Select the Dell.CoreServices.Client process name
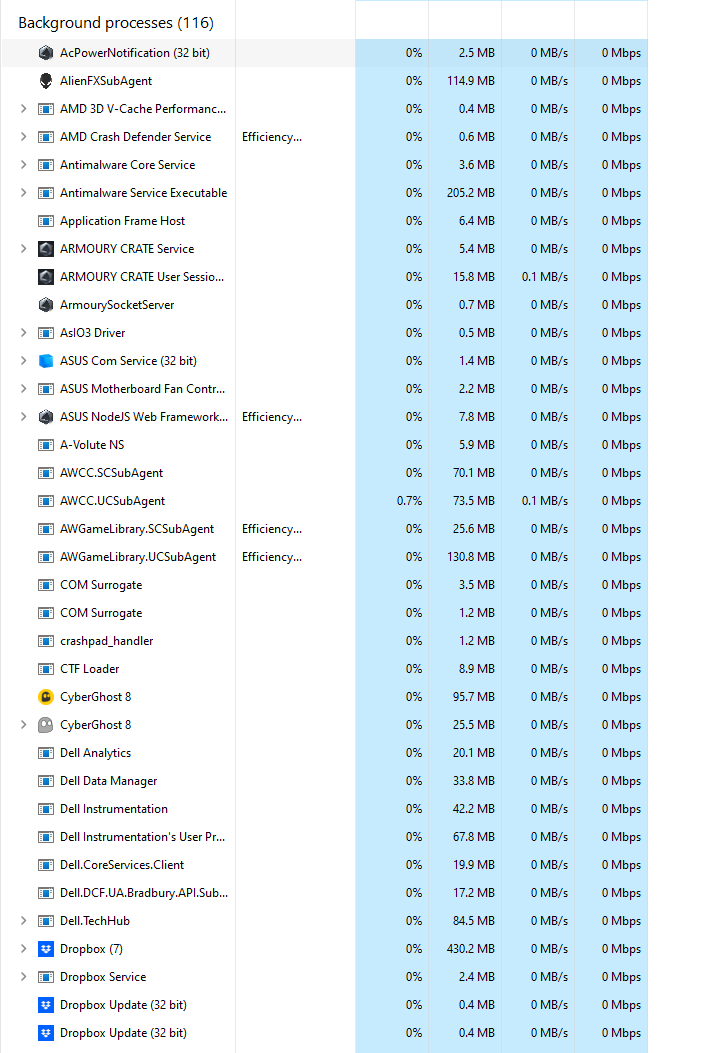The width and height of the screenshot is (709, 1053). pyautogui.click(x=122, y=865)
